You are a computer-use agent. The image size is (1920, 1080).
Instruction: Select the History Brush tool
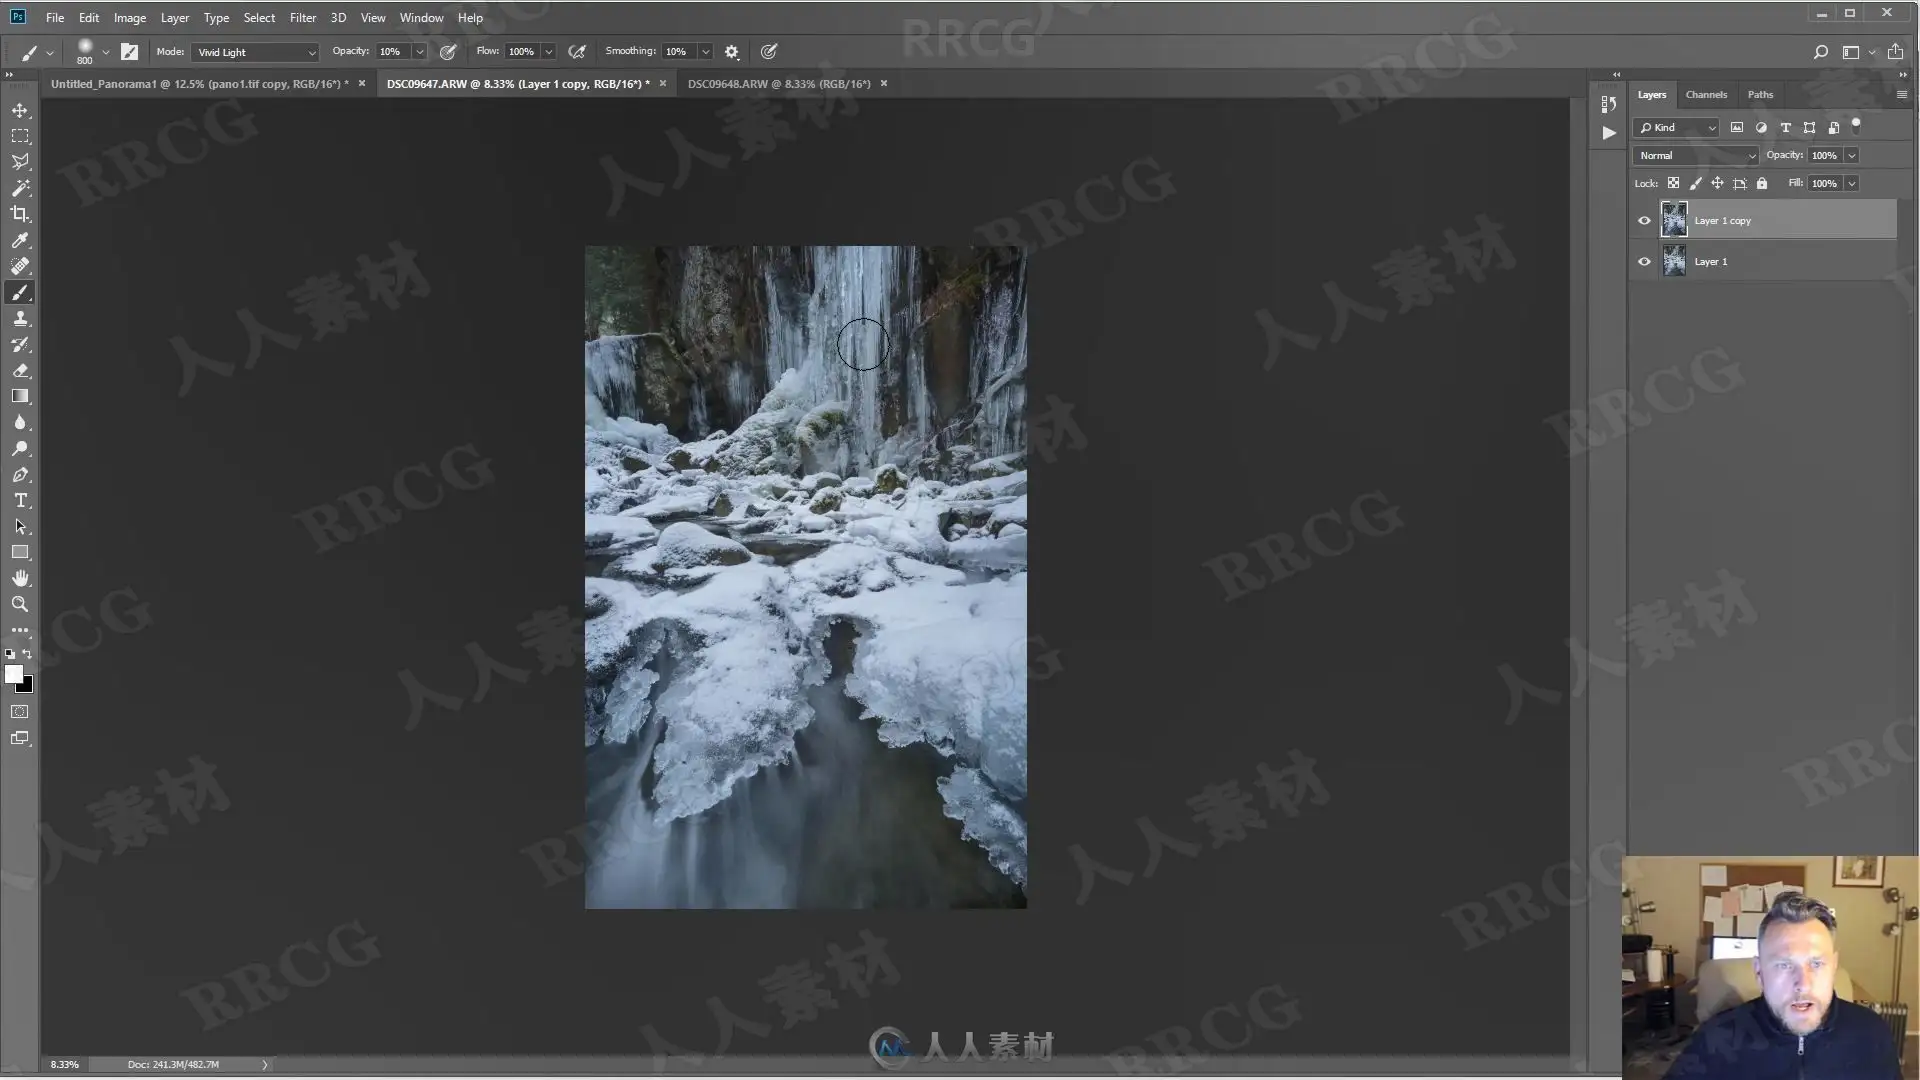click(20, 344)
